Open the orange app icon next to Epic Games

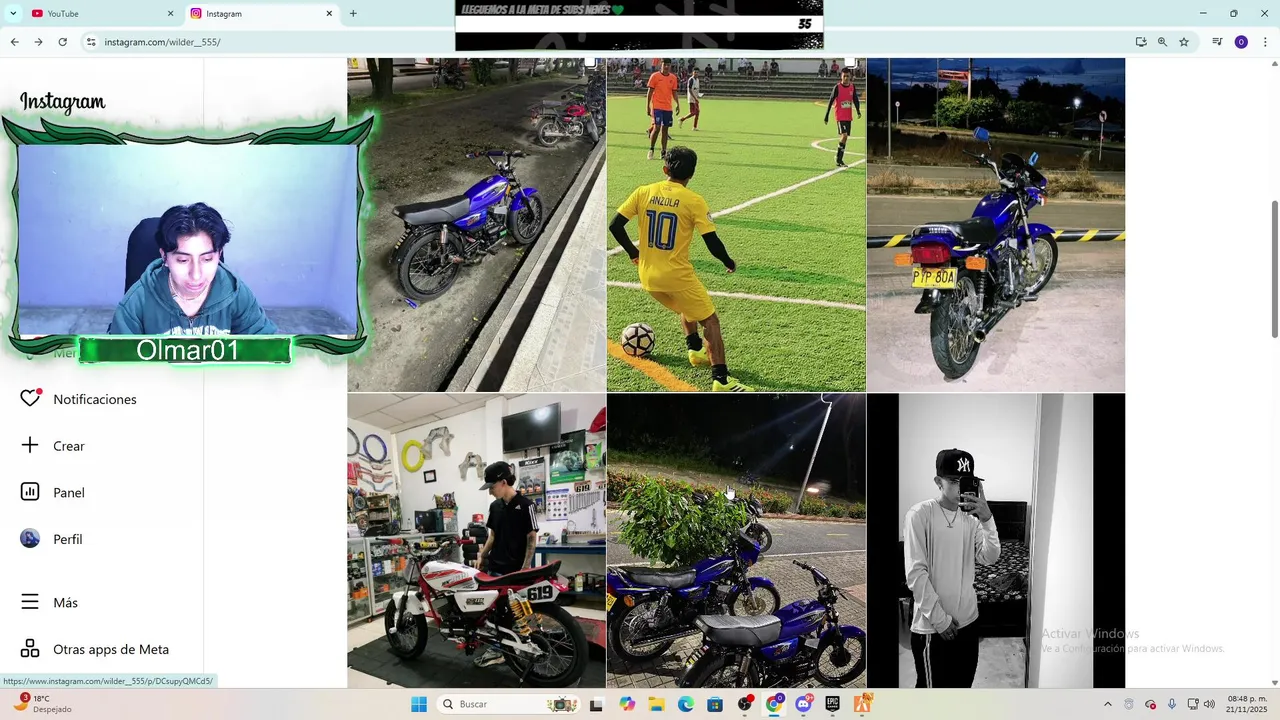862,704
